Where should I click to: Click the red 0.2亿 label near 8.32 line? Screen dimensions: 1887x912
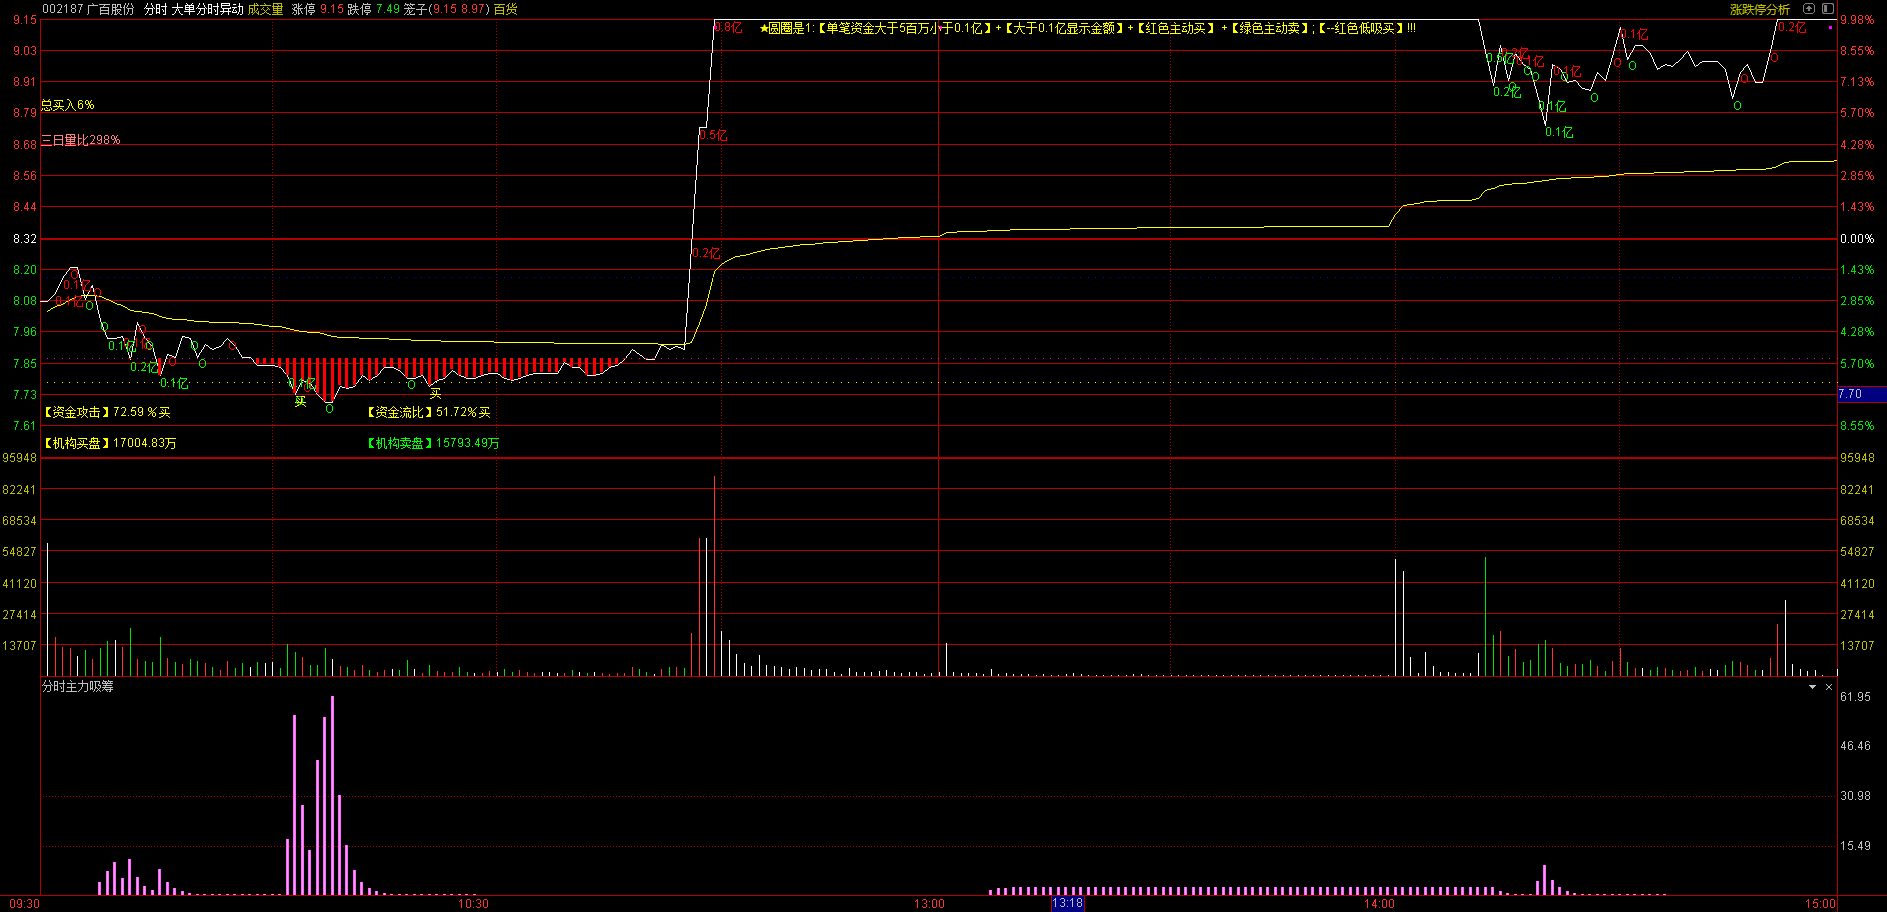tap(707, 253)
